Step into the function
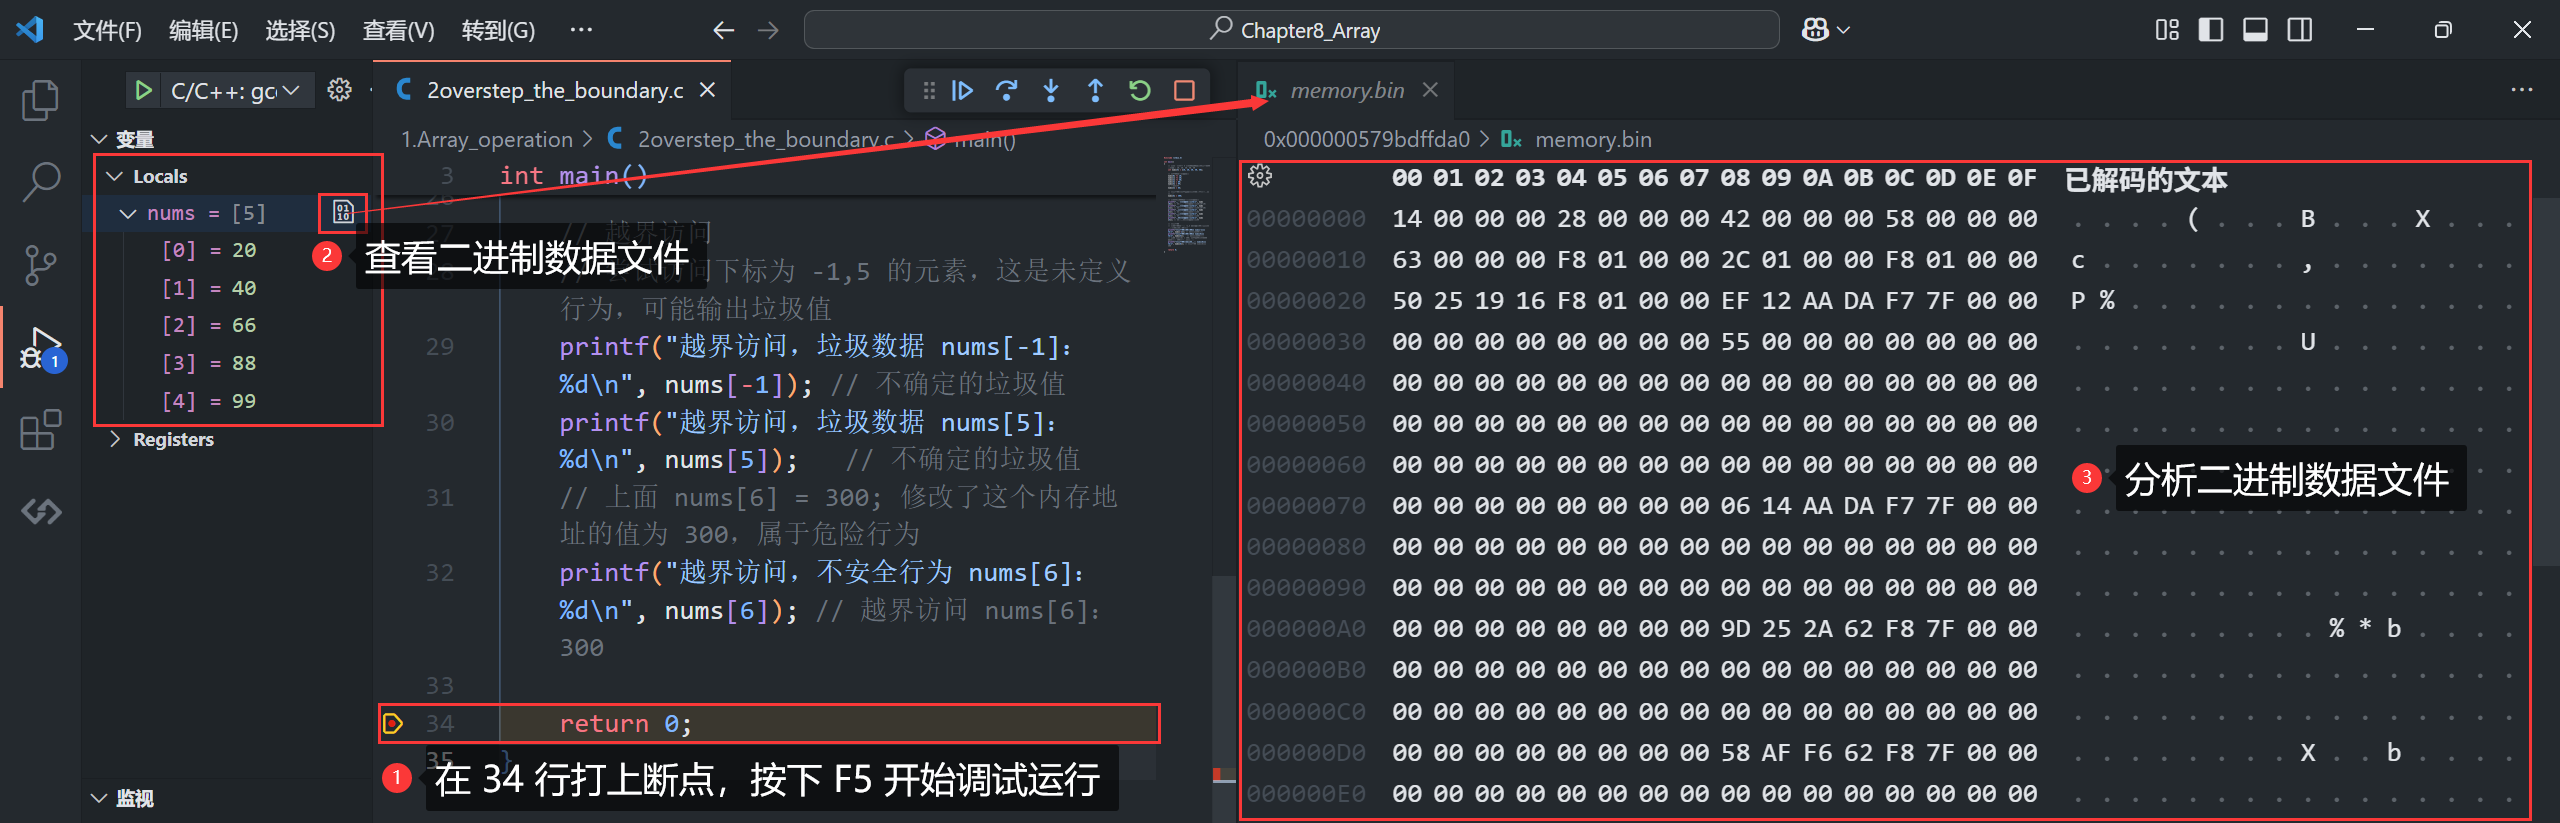2560x823 pixels. 1051,91
